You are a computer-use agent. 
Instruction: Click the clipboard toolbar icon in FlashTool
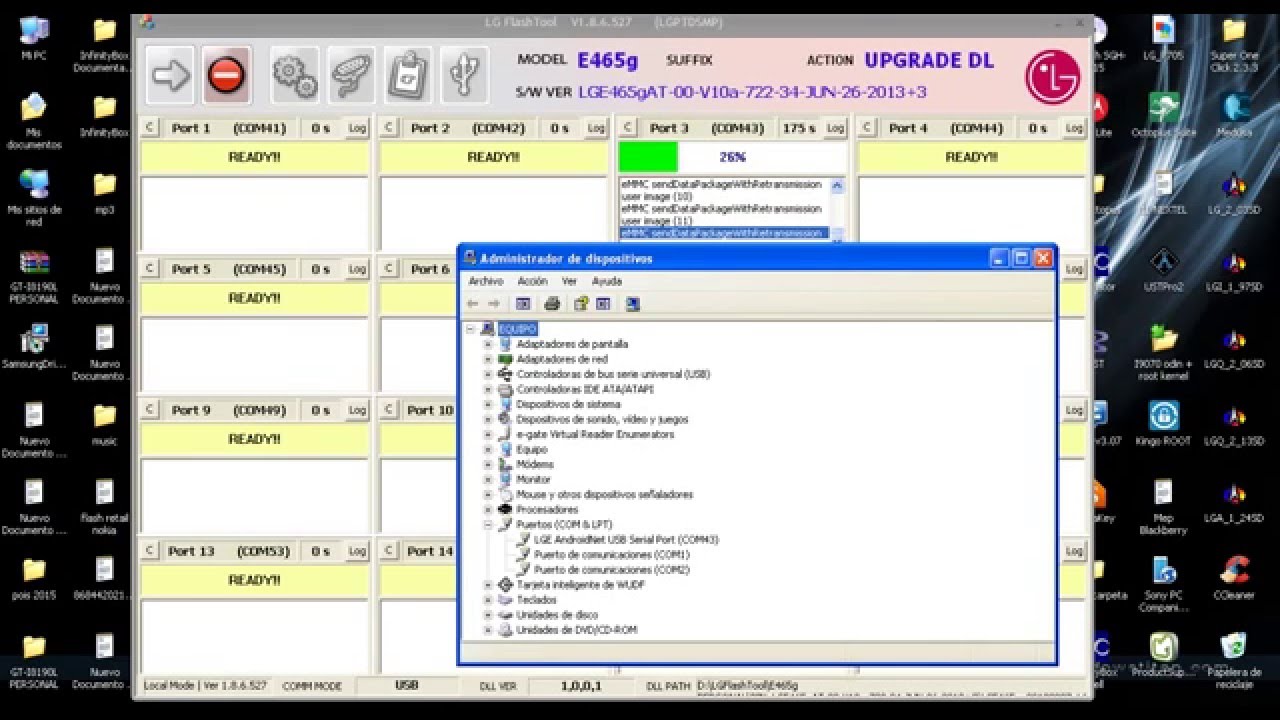tap(408, 75)
